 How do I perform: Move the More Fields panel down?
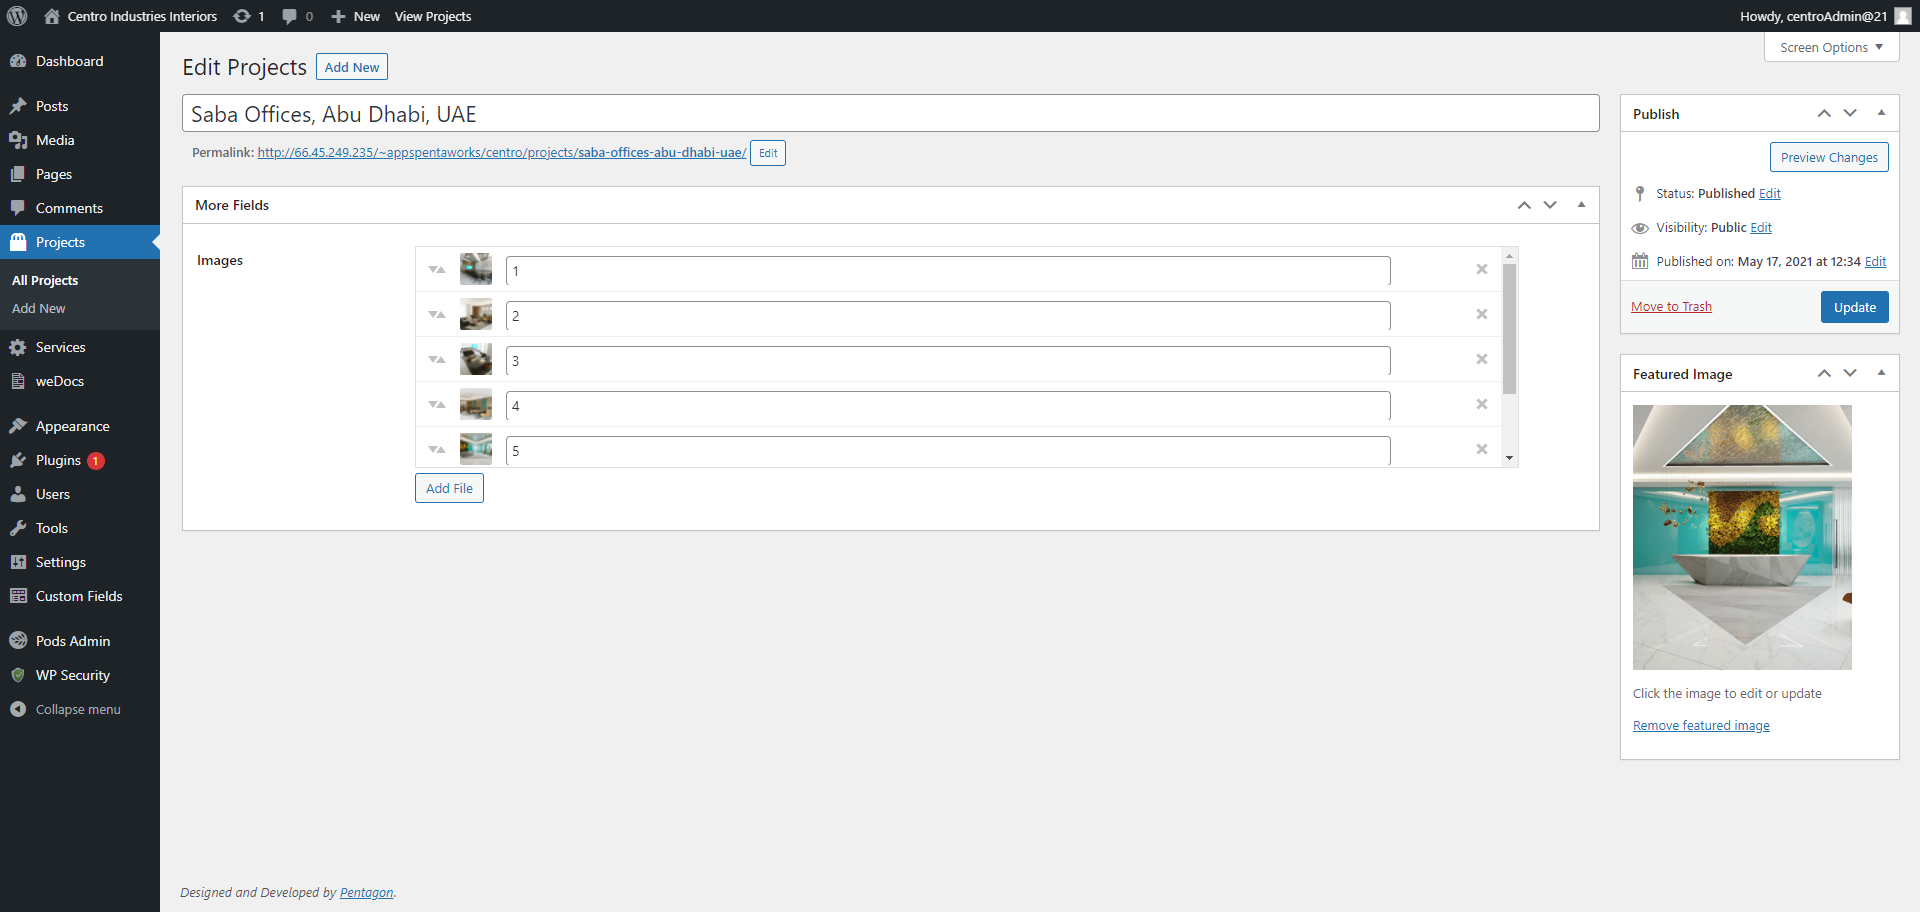pos(1550,205)
